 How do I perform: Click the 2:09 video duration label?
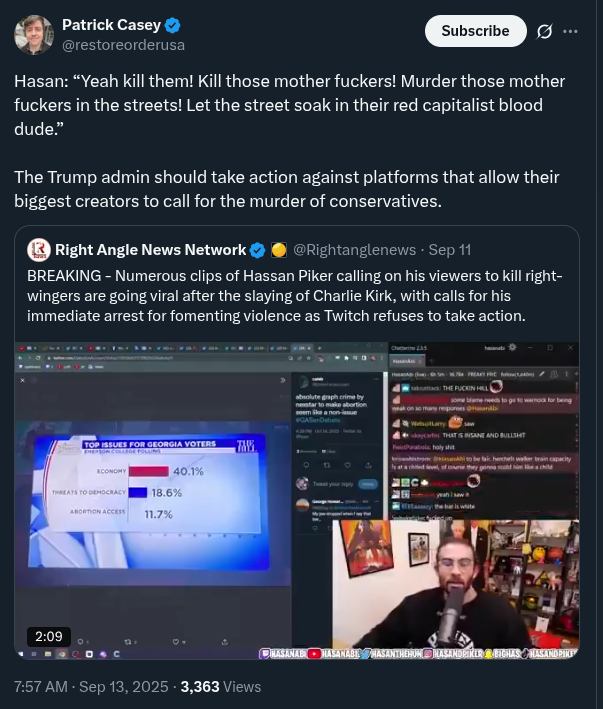point(49,637)
